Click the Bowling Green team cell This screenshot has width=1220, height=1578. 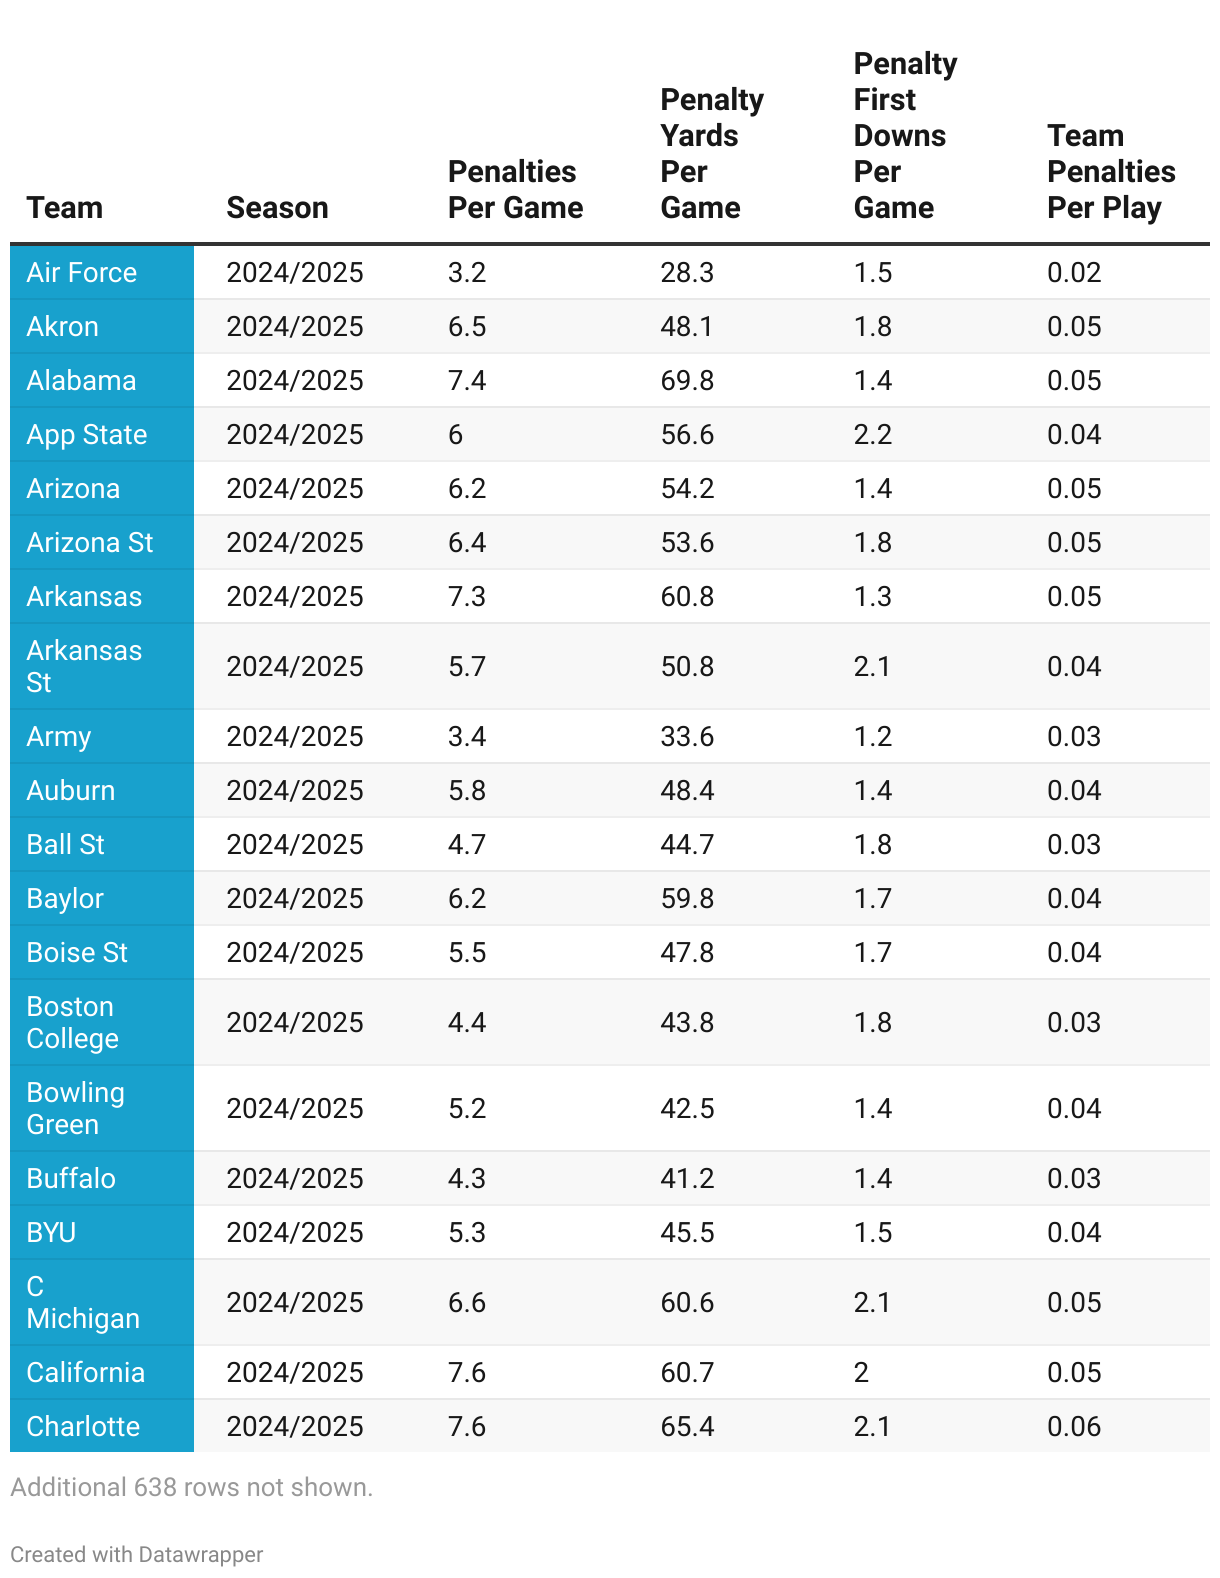coord(102,1108)
